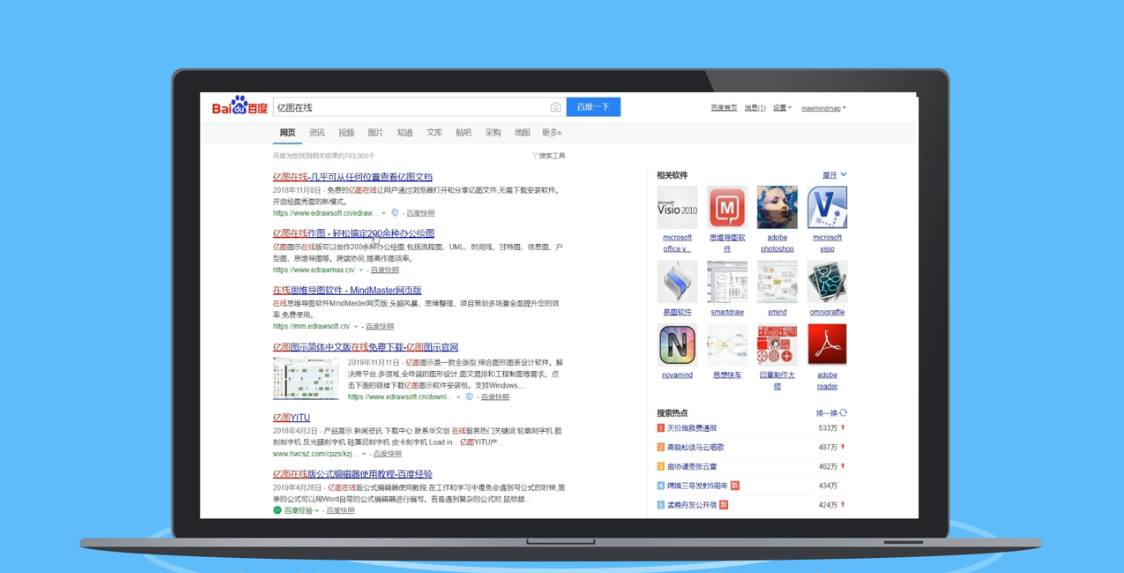Open the 亿图图示 result screenshot thumbnail
This screenshot has width=1124, height=573.
click(x=306, y=378)
